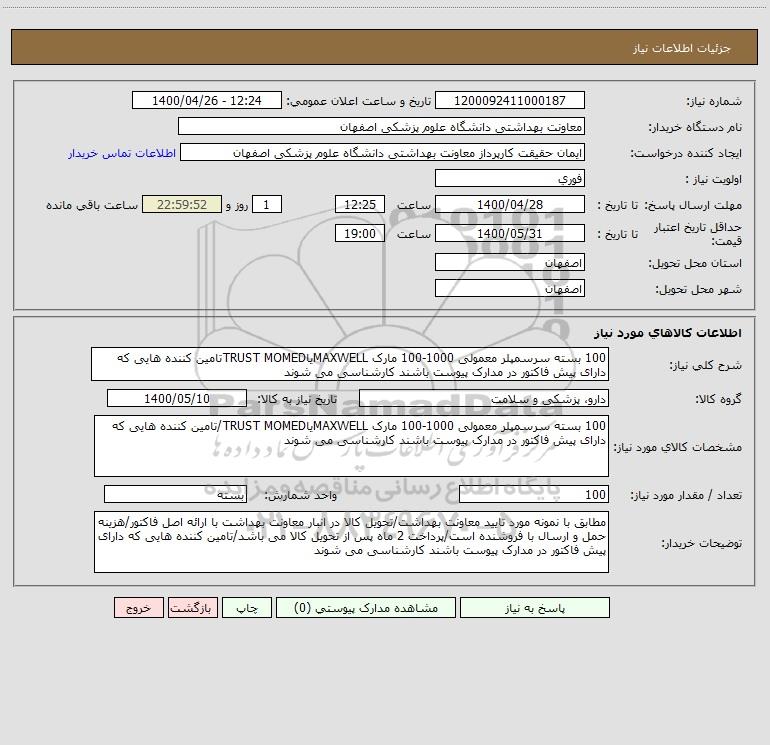Click the شهر محل تحویل field

(x=510, y=288)
